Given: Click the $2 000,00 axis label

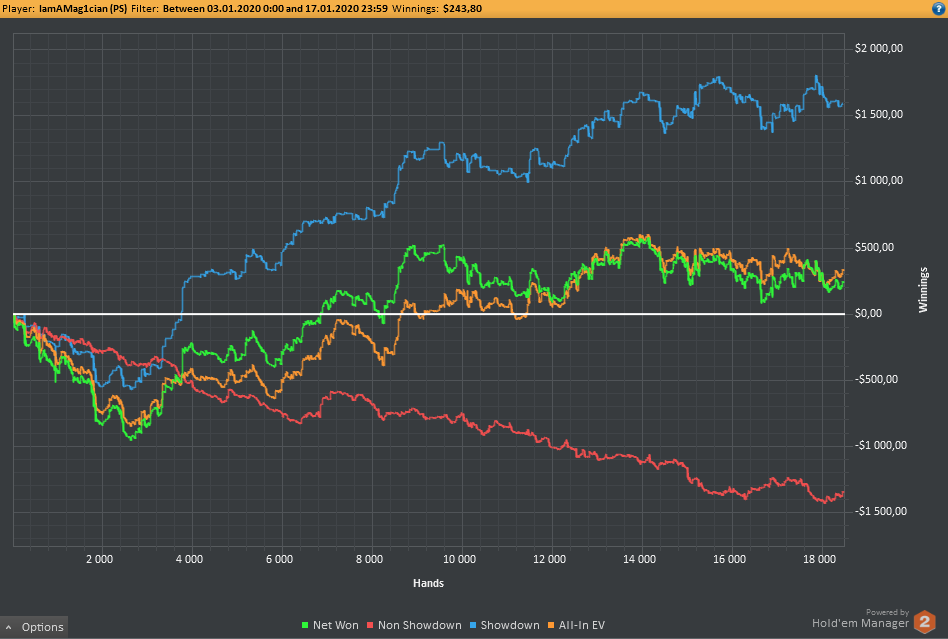Looking at the screenshot, I should [878, 48].
